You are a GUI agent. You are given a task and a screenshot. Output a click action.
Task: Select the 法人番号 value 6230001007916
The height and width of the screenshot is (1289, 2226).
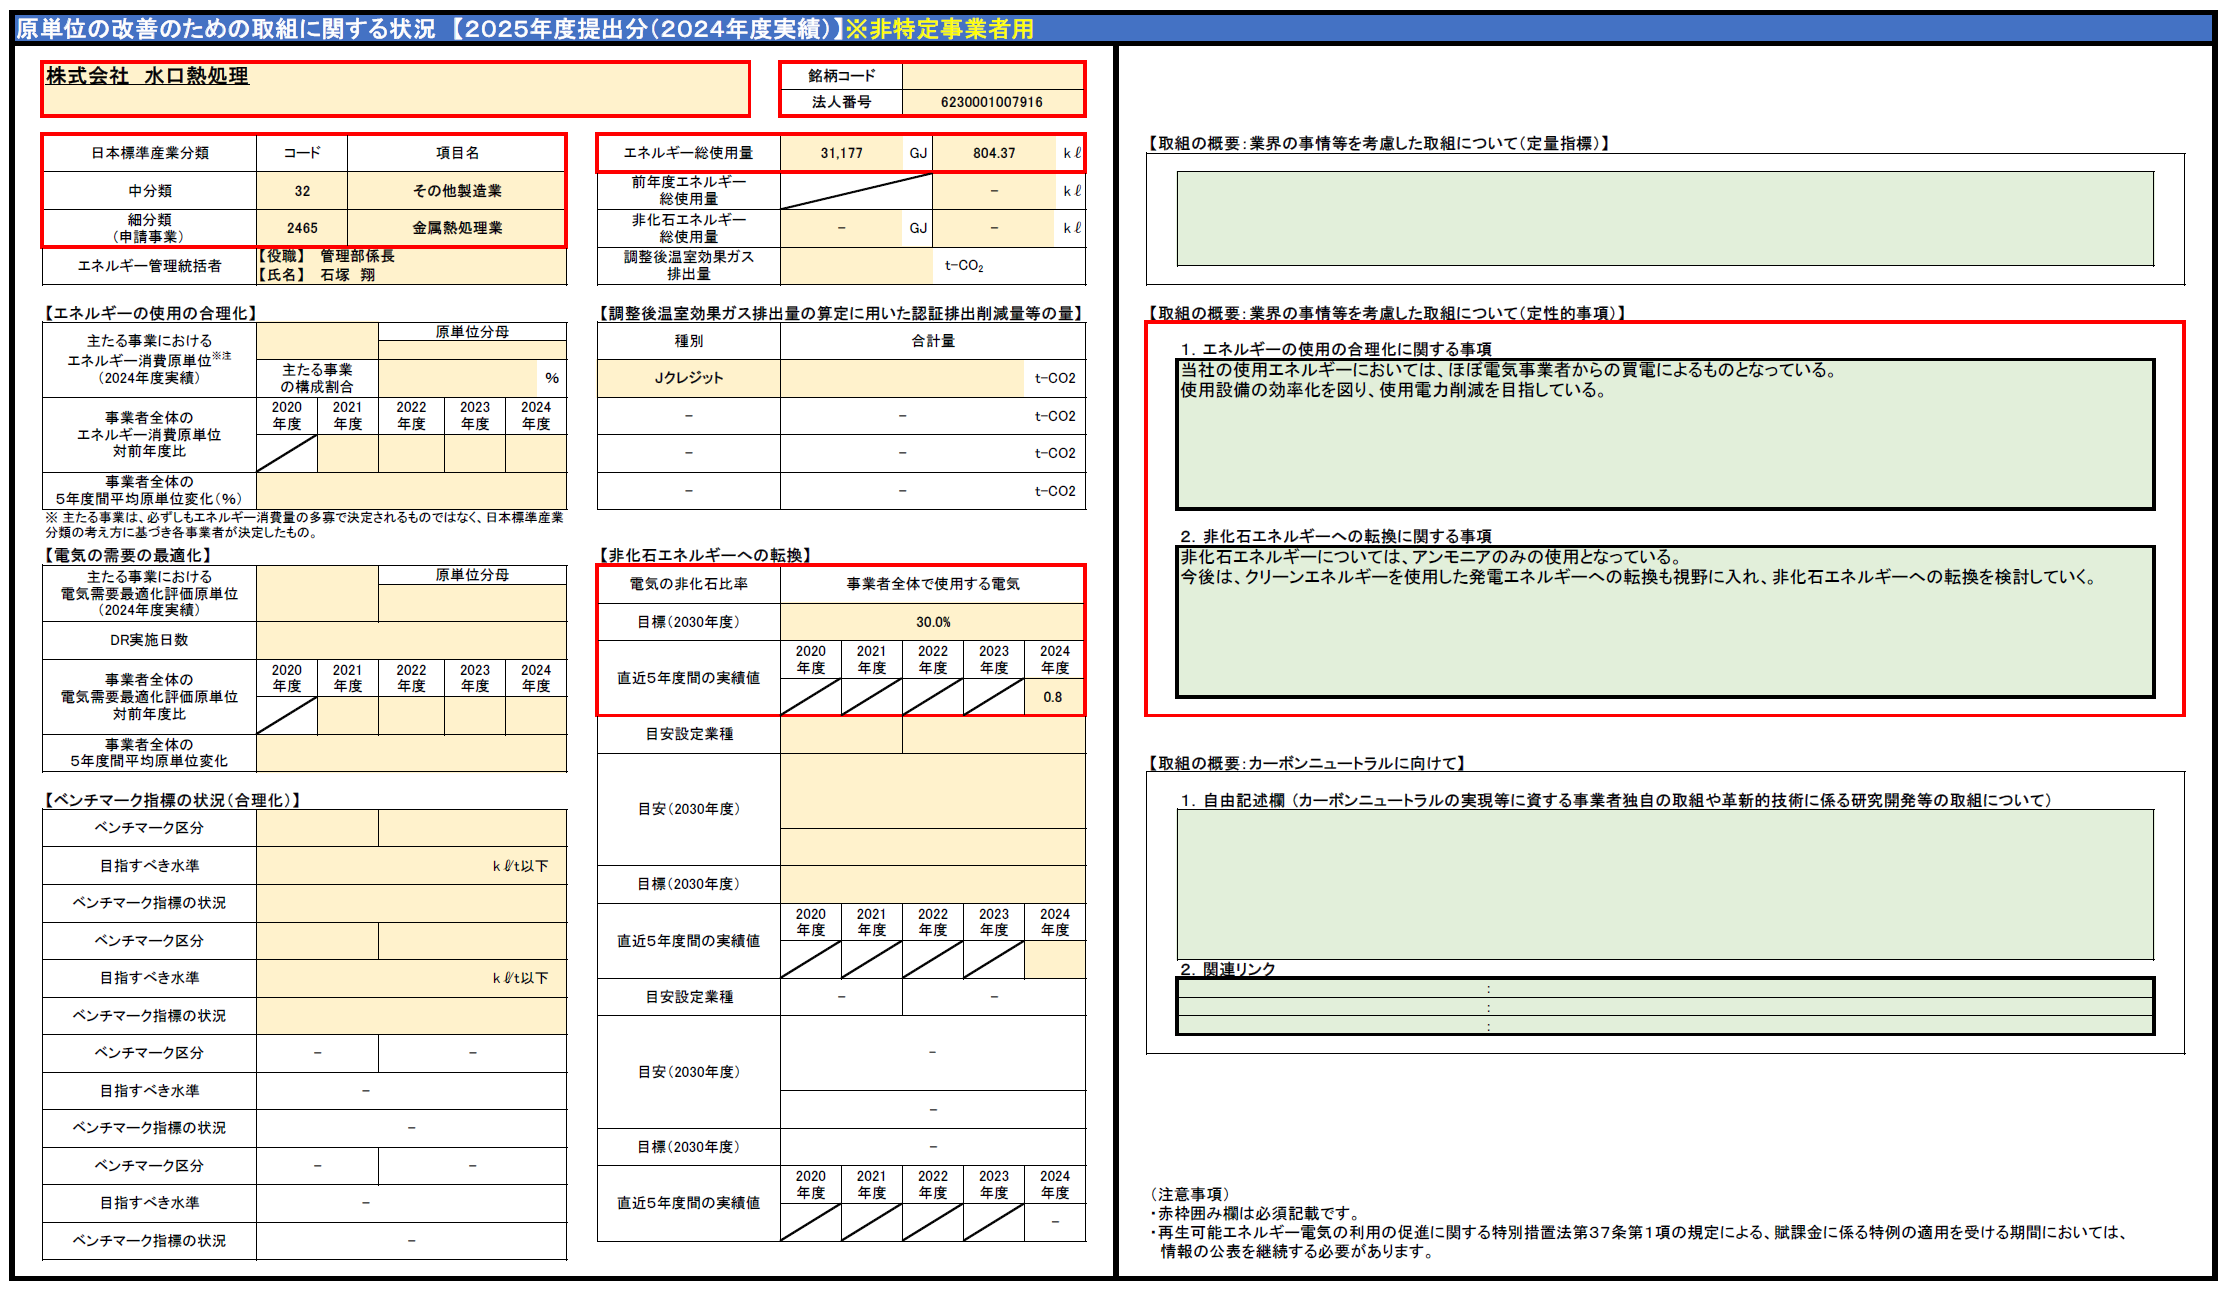click(x=991, y=102)
